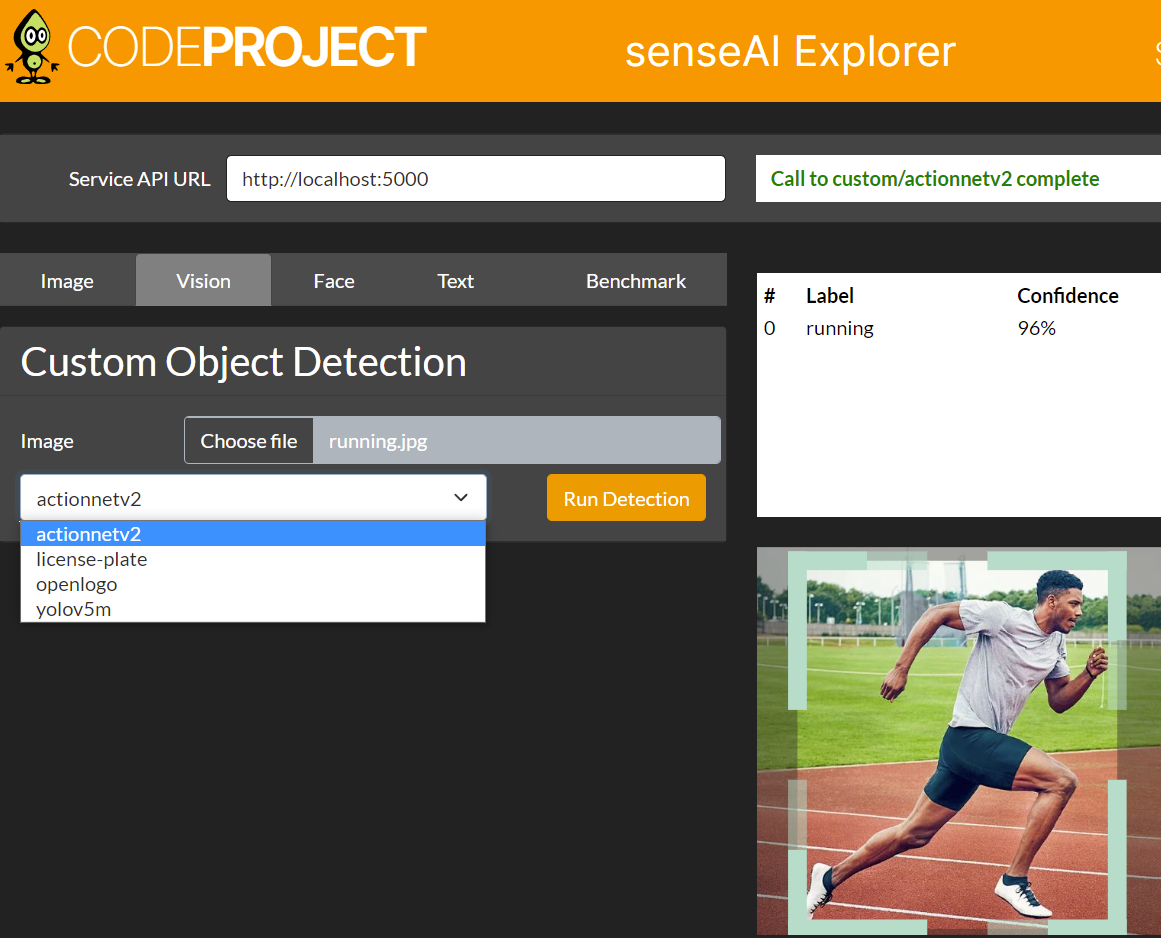Open the Benchmark tab
Viewport: 1161px width, 938px height.
pyautogui.click(x=636, y=281)
